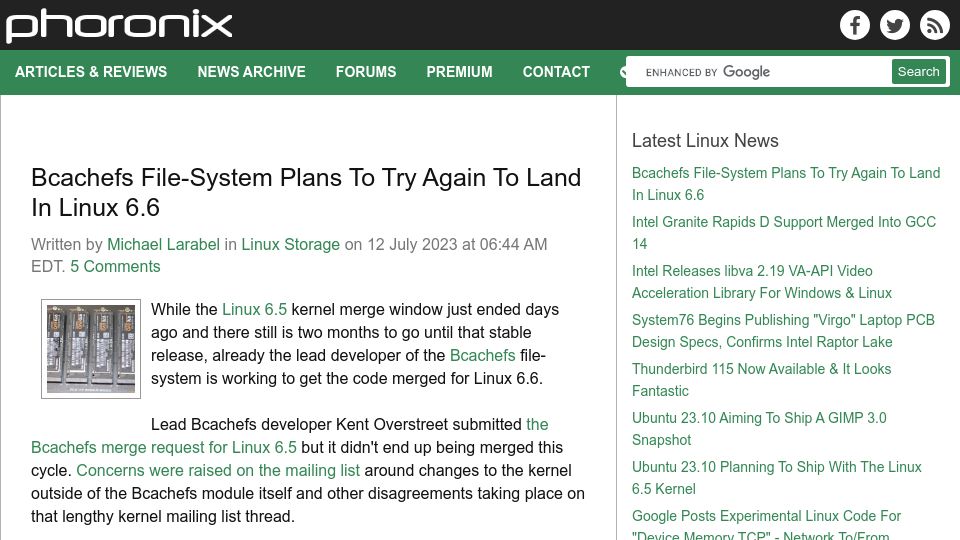Click the server drives article thumbnail
The width and height of the screenshot is (960, 540).
[x=91, y=349]
